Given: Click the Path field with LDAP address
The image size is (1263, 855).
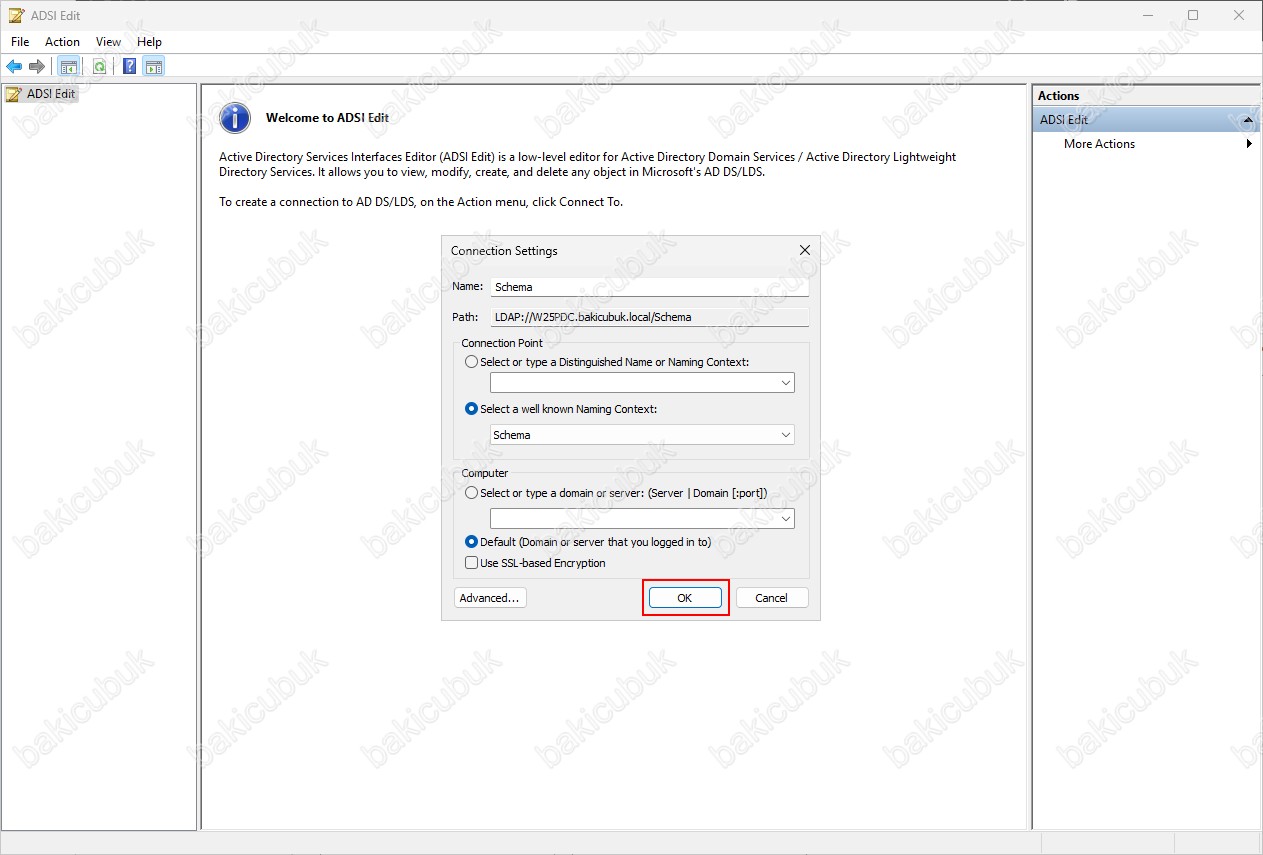Looking at the screenshot, I should 649,317.
